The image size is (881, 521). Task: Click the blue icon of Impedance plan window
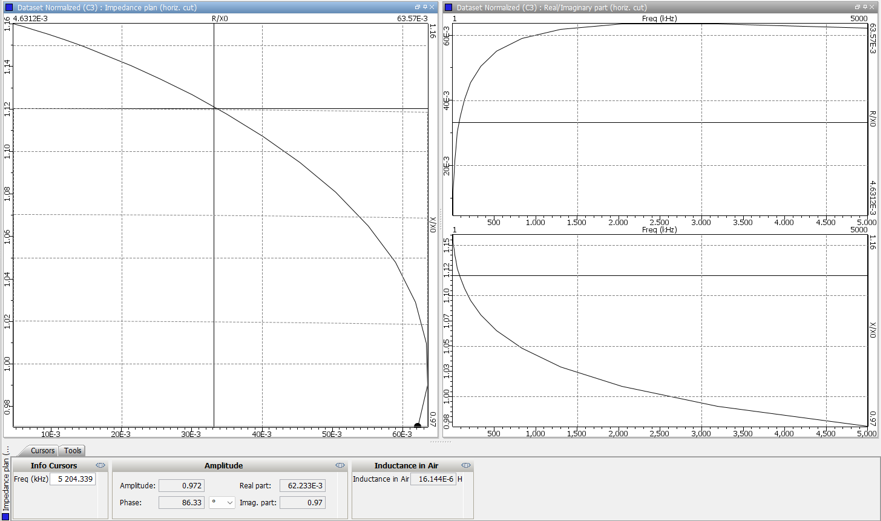pyautogui.click(x=9, y=7)
